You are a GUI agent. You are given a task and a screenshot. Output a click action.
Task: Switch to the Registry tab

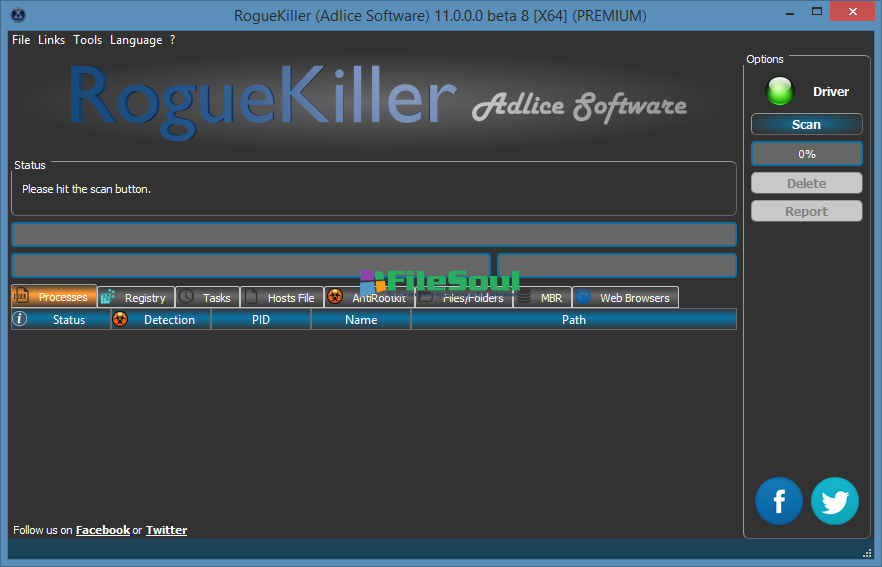click(x=136, y=298)
